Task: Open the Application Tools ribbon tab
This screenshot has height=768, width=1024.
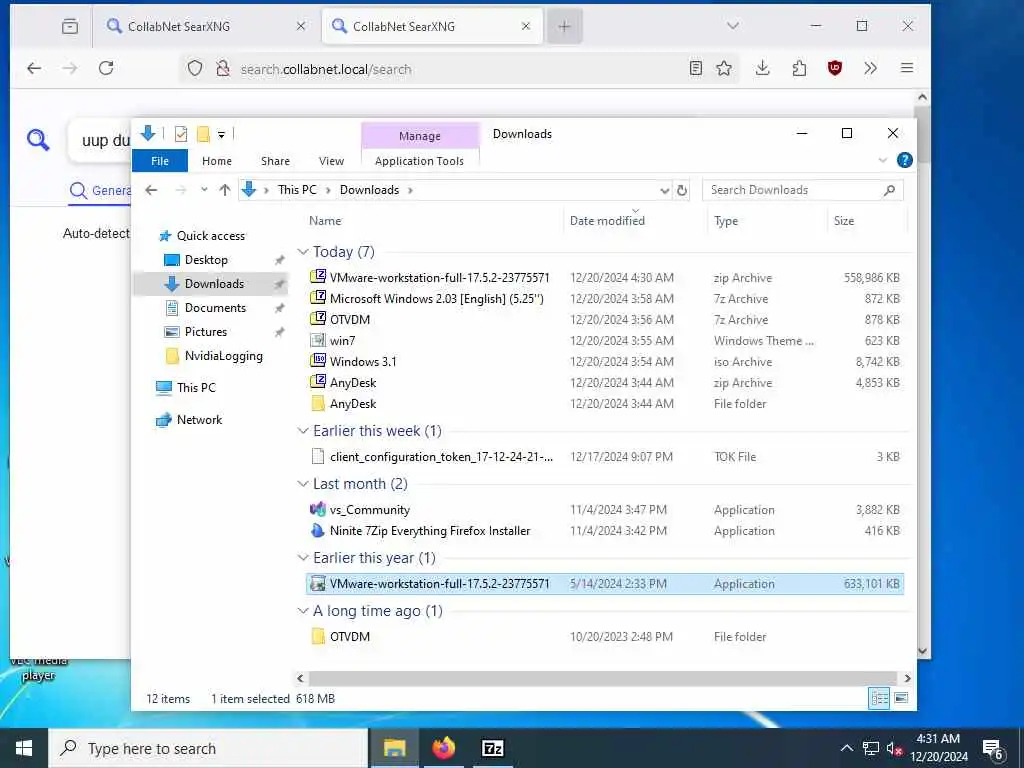Action: pyautogui.click(x=419, y=161)
